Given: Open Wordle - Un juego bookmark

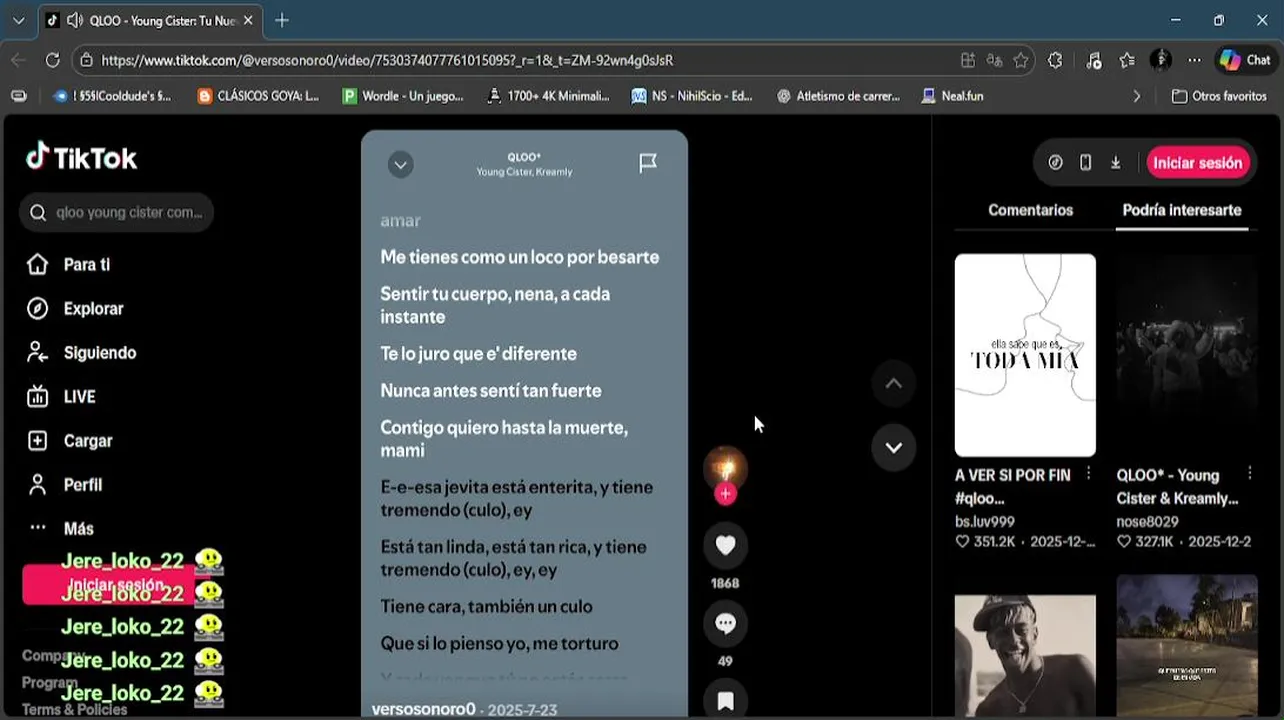Looking at the screenshot, I should tap(404, 96).
